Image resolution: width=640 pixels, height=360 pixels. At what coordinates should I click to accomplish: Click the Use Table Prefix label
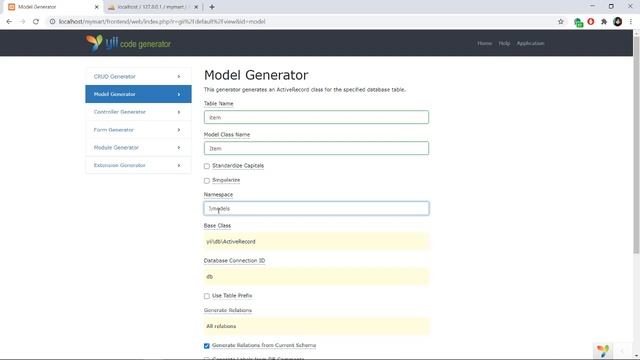[x=232, y=296]
